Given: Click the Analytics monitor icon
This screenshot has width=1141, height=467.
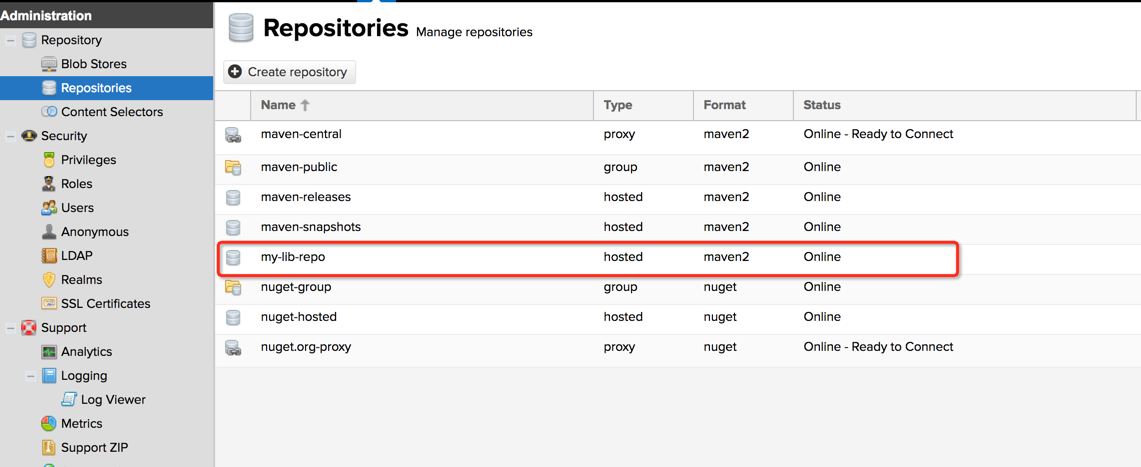Looking at the screenshot, I should 49,352.
